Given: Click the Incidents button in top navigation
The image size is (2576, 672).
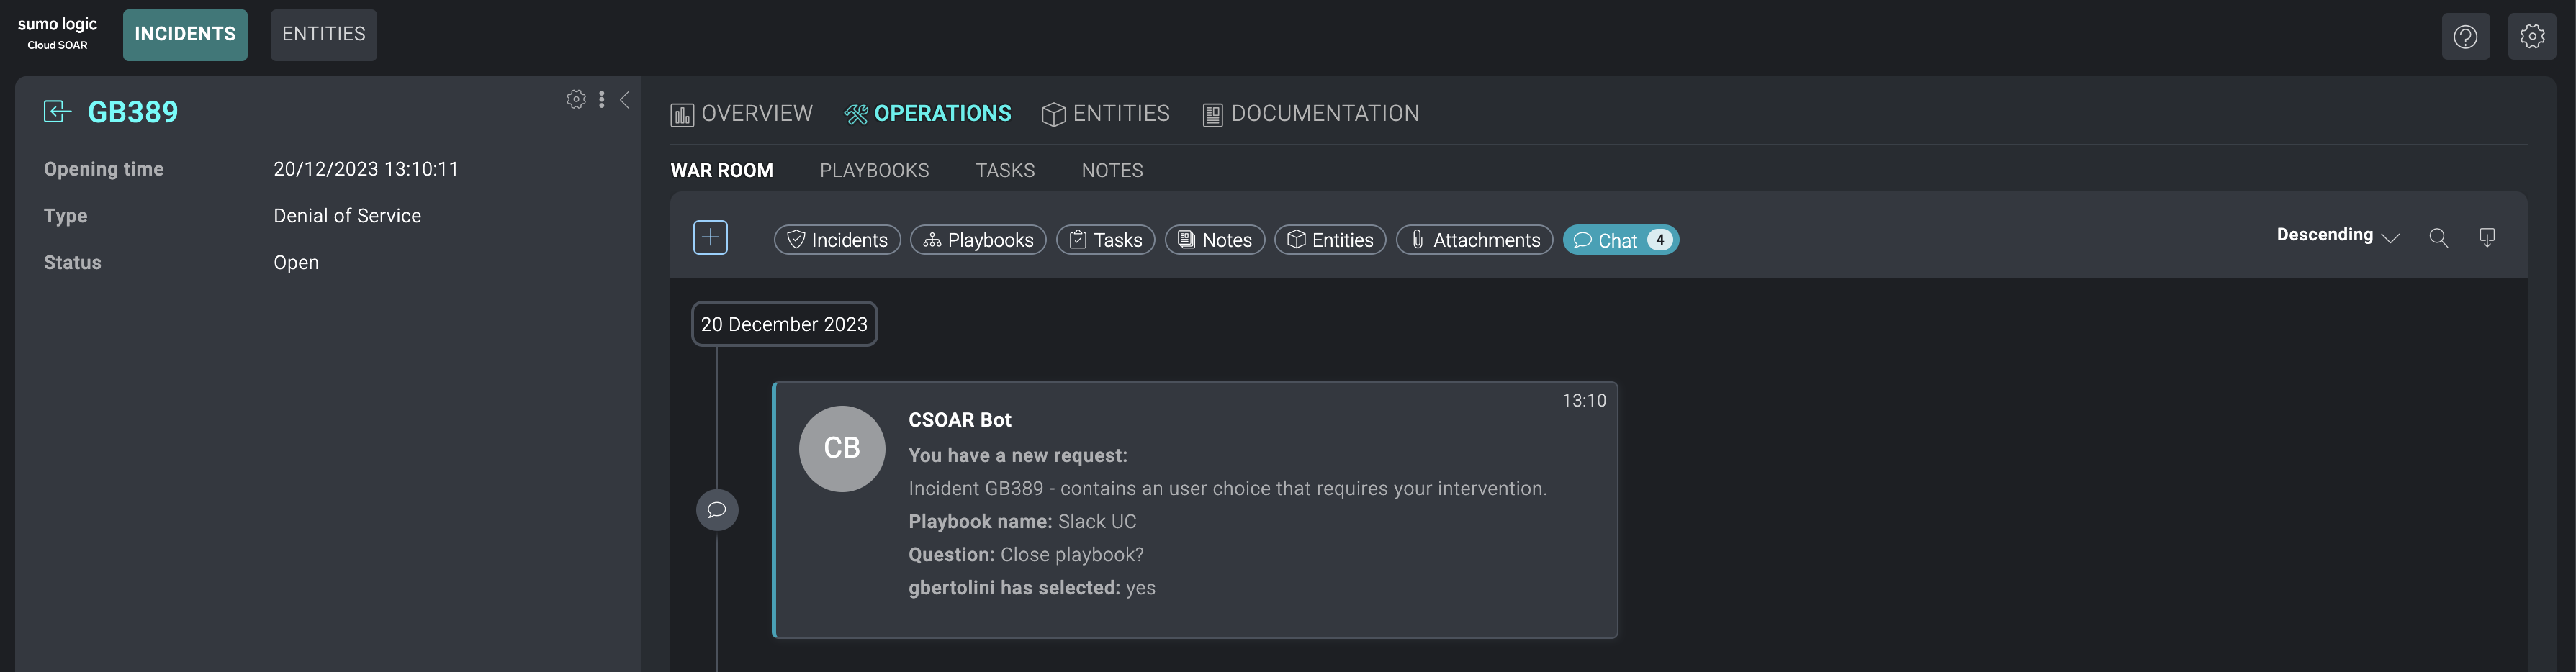Looking at the screenshot, I should (185, 35).
